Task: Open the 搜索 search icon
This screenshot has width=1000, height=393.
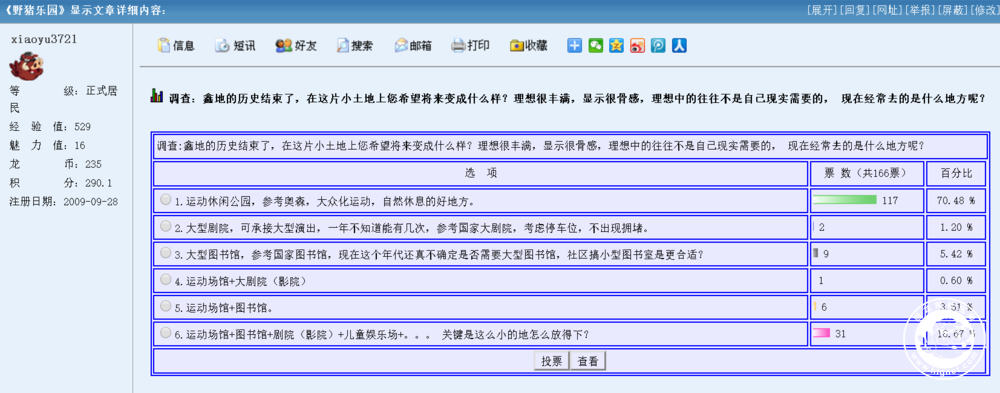Action: click(342, 46)
